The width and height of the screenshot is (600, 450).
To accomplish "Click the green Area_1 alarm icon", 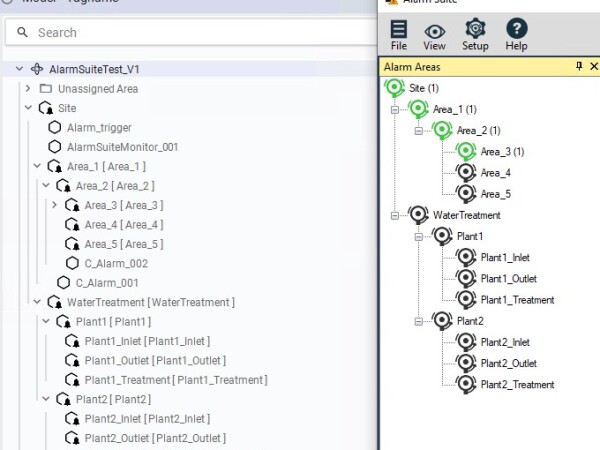I will (419, 109).
